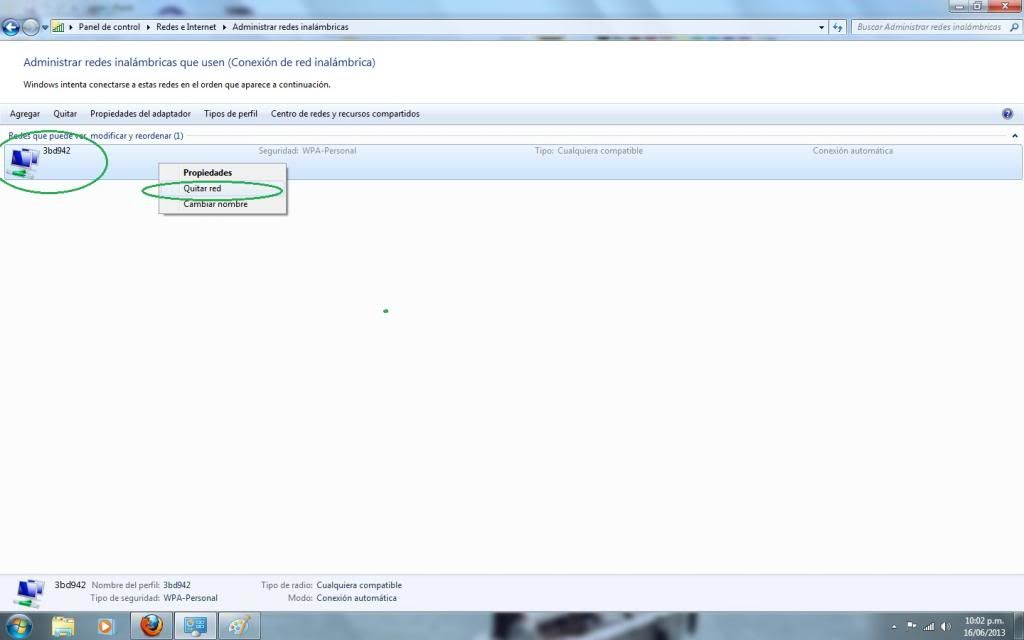Screen dimensions: 1024x640
Task: Click Tipo de seguridad value WPA-Personal
Action: pos(191,598)
